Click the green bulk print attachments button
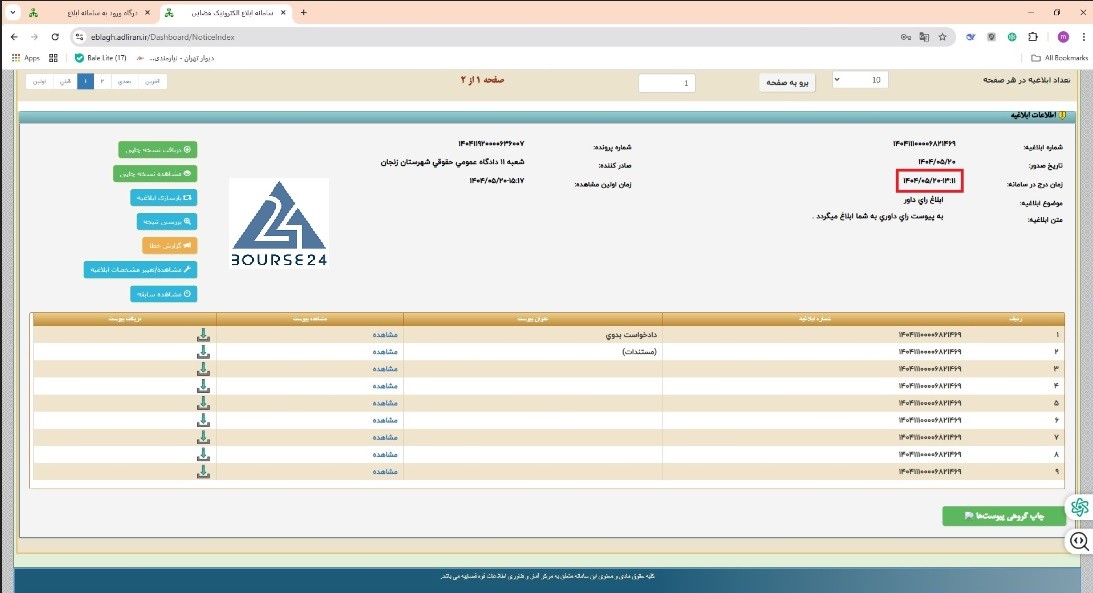The width and height of the screenshot is (1093, 593). click(1004, 516)
